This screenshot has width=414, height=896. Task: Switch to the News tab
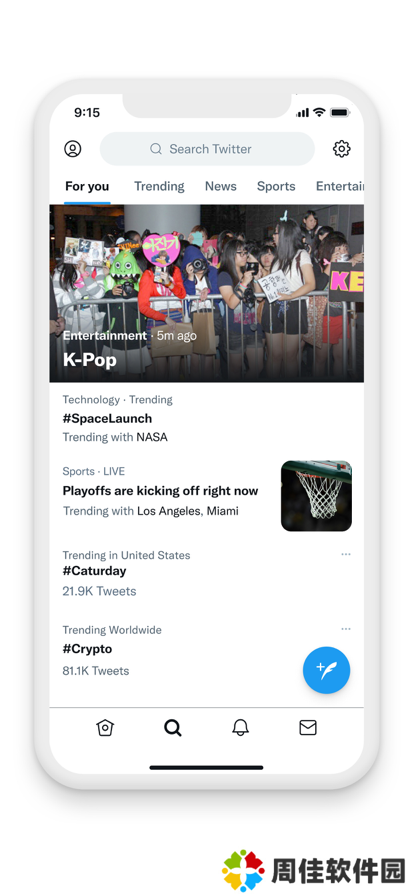(x=221, y=186)
